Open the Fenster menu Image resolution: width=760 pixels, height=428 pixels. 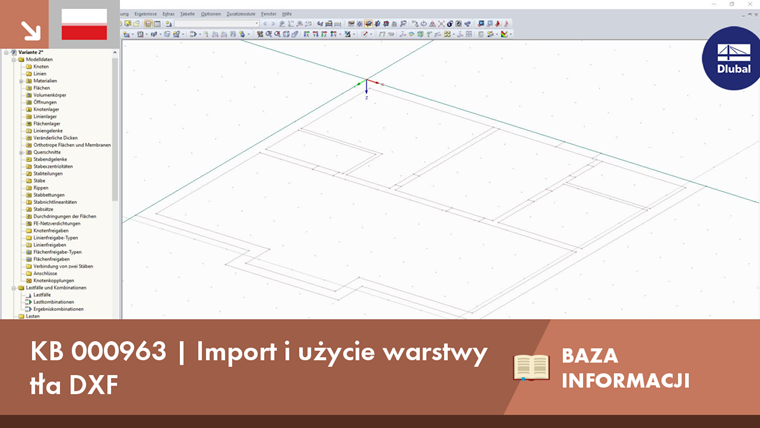269,14
